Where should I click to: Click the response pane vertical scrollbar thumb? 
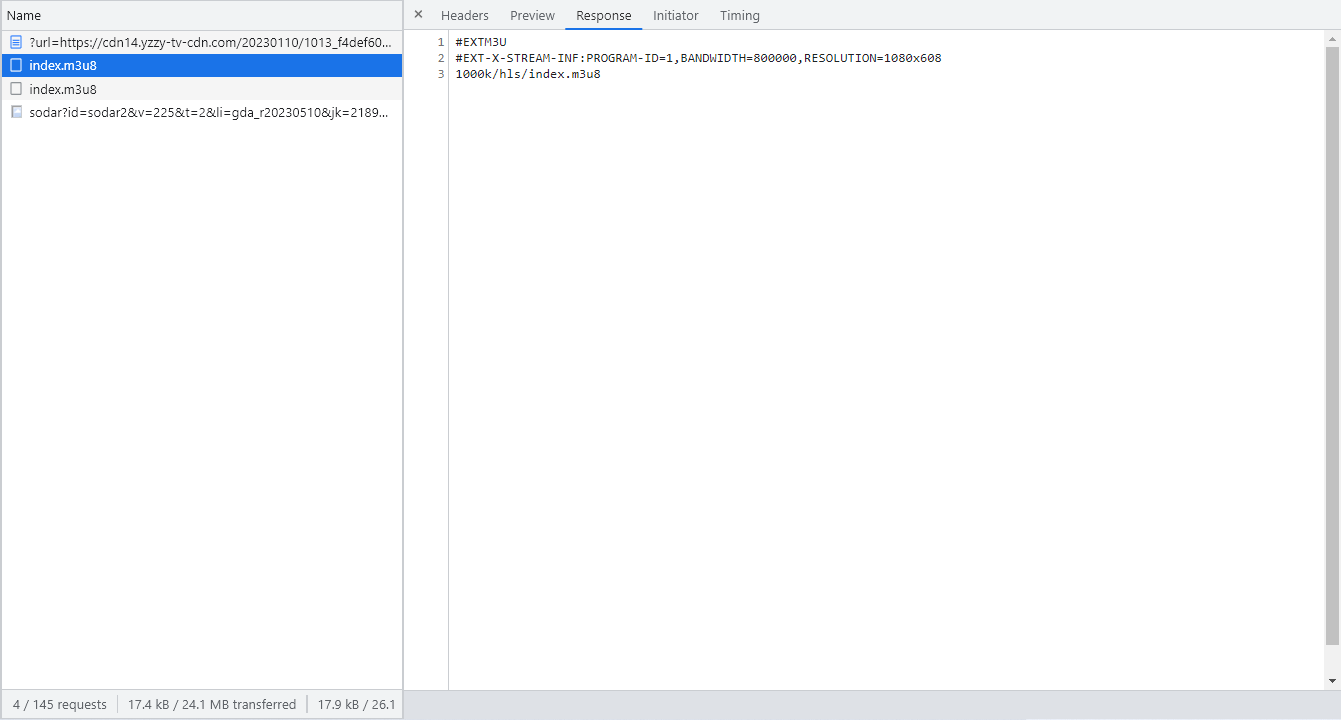[1332, 340]
